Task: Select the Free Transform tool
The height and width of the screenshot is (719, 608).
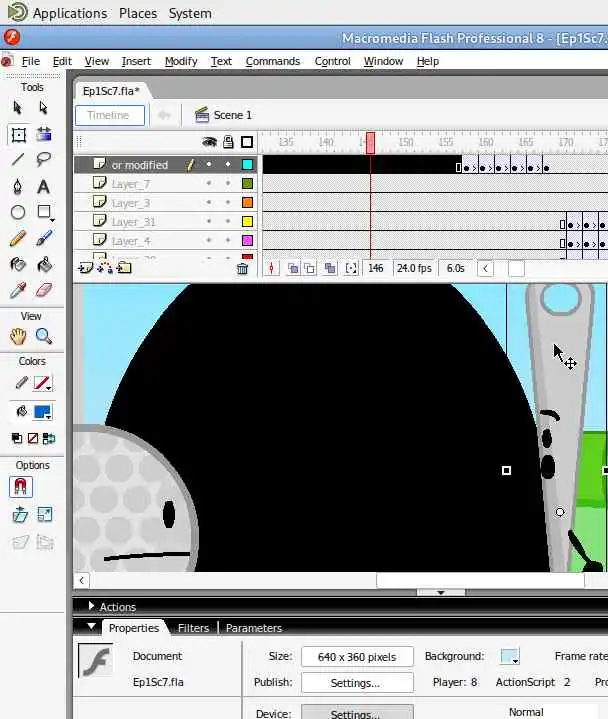Action: coord(18,135)
